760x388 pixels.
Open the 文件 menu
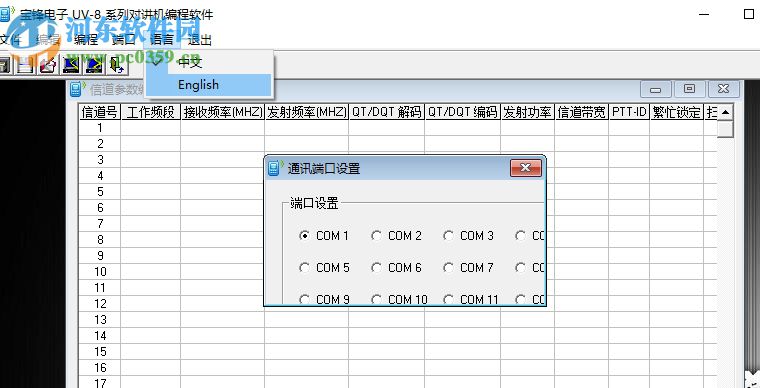coord(10,40)
